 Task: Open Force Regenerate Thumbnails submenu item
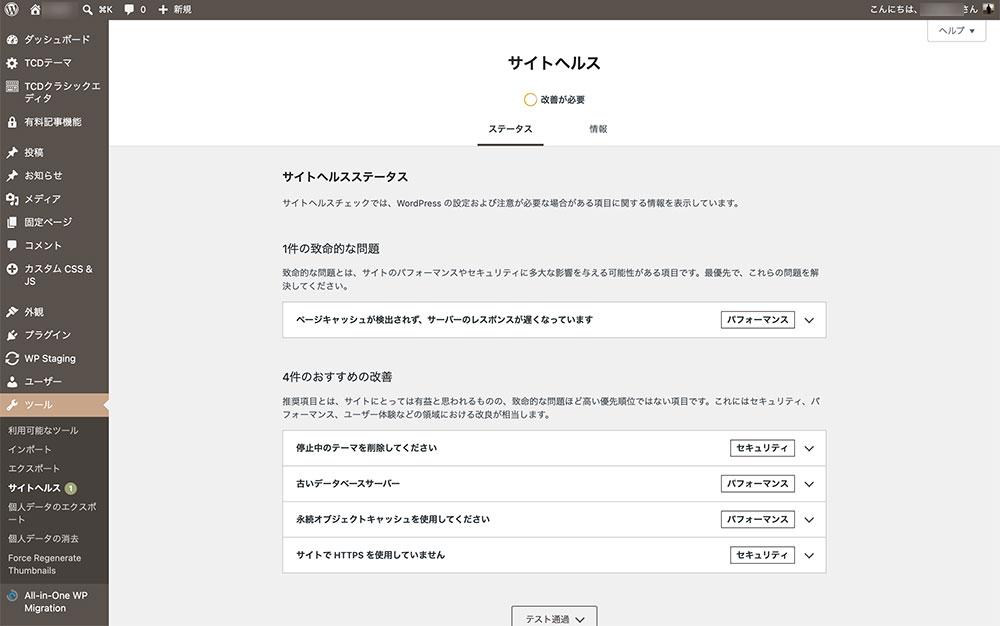45,564
